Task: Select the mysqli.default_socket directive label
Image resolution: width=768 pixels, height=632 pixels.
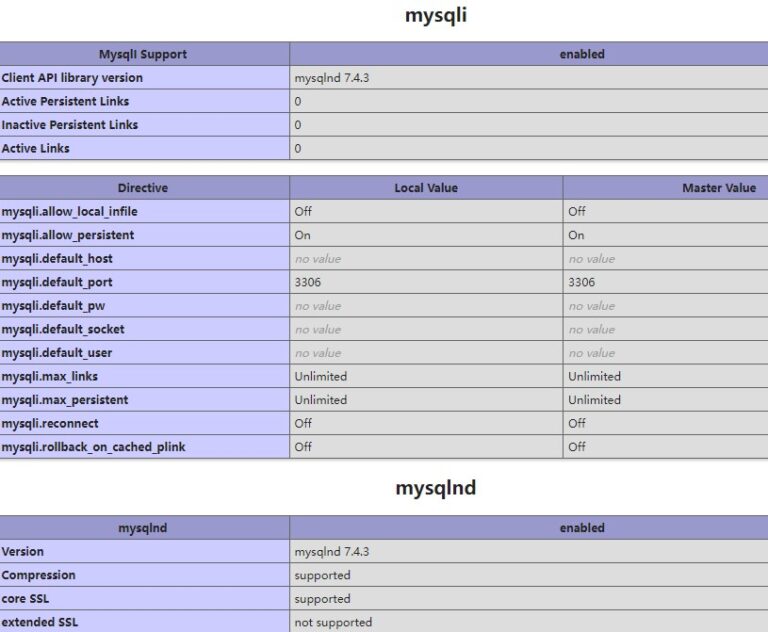Action: click(x=63, y=329)
